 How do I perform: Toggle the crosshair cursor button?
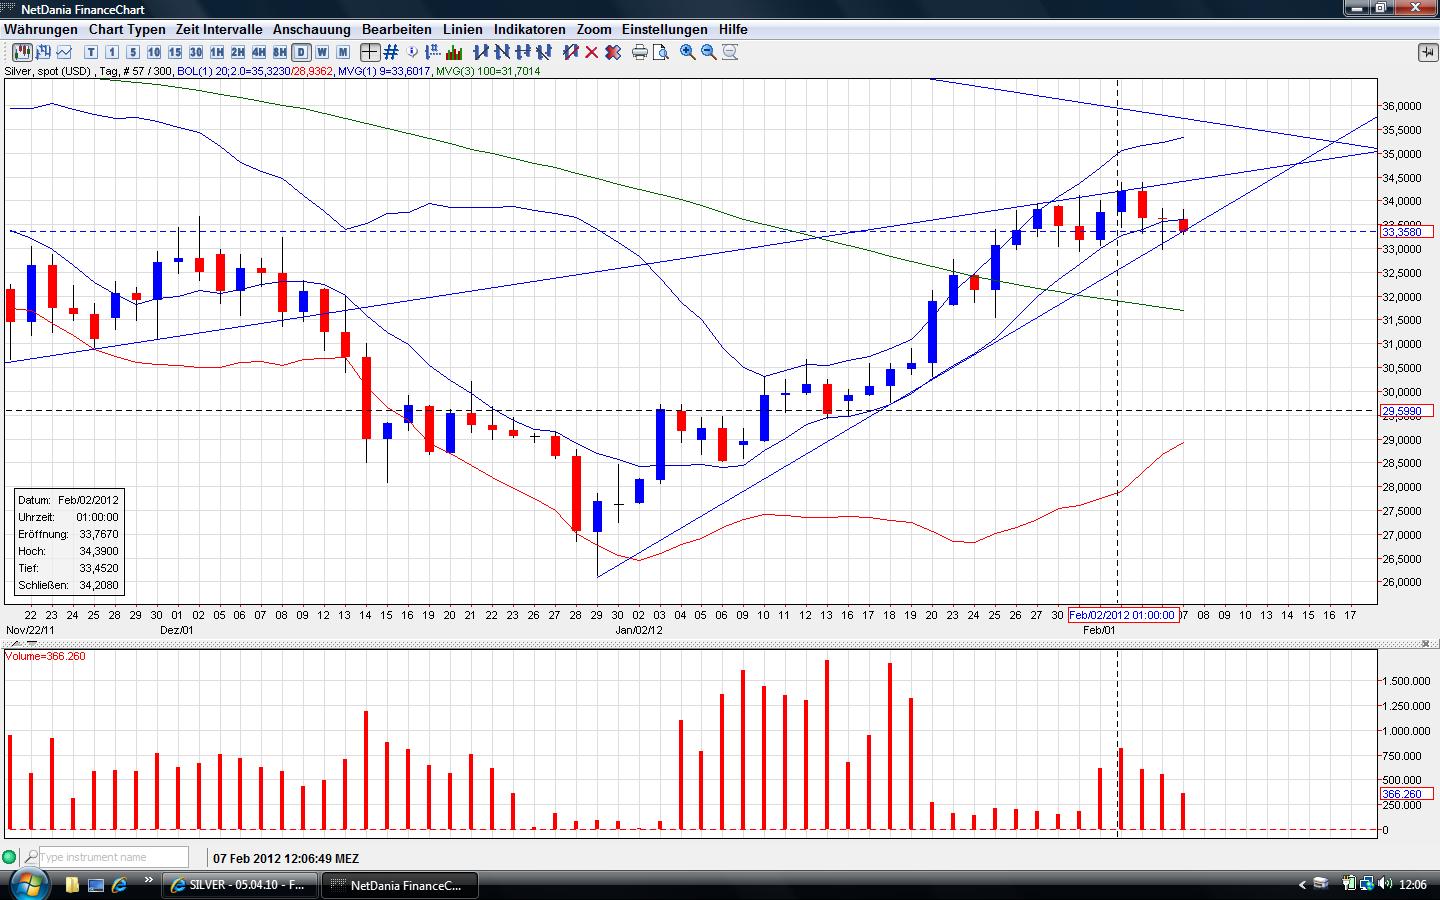(x=370, y=52)
